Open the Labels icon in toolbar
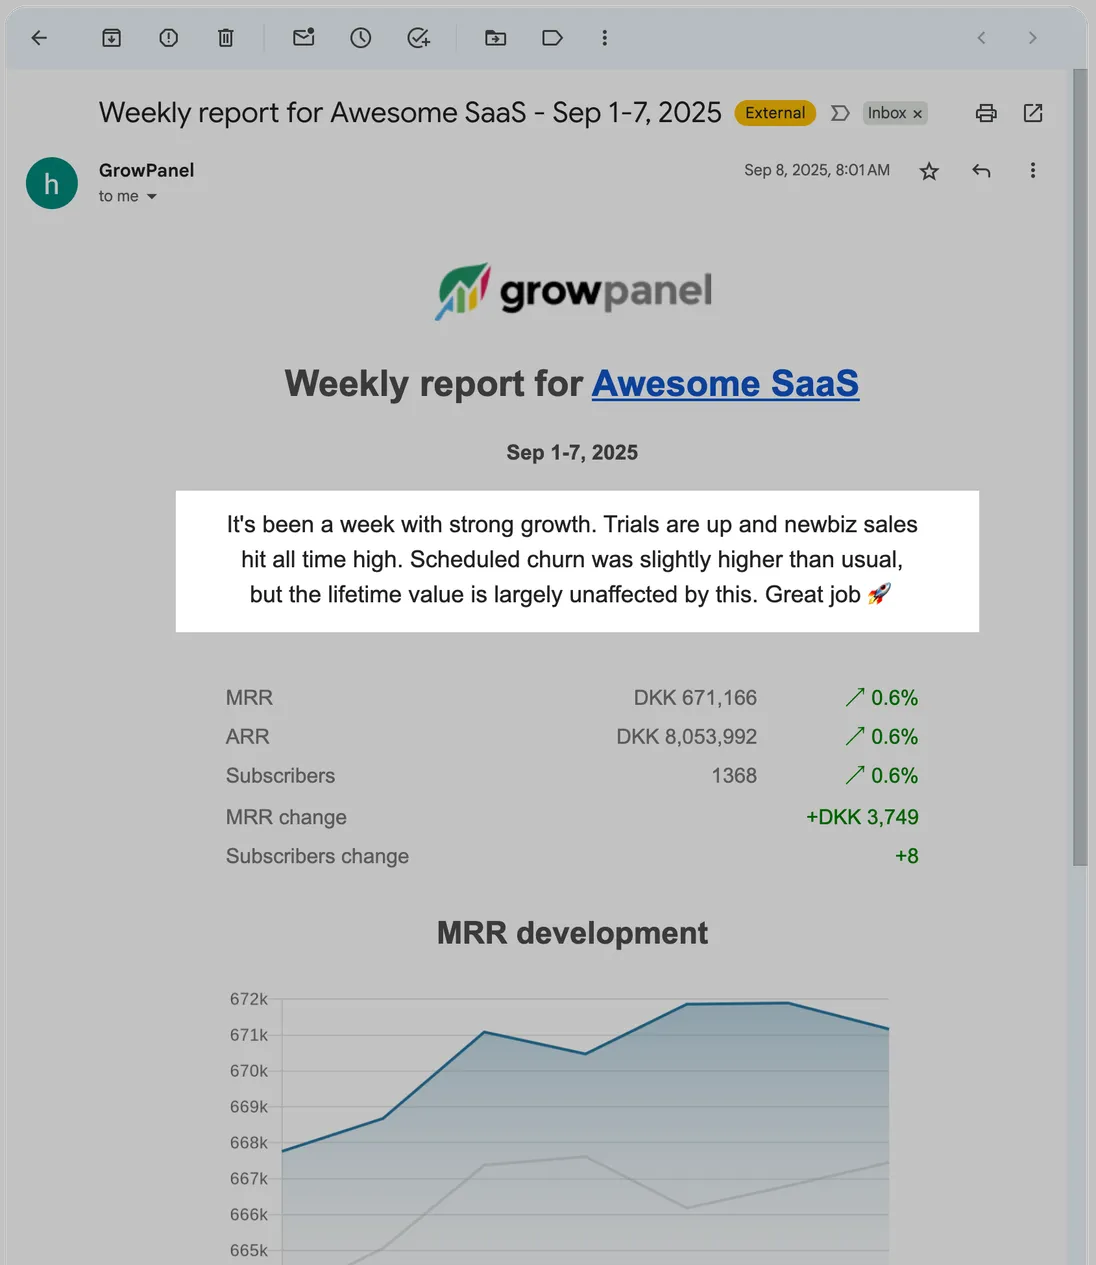 click(552, 38)
